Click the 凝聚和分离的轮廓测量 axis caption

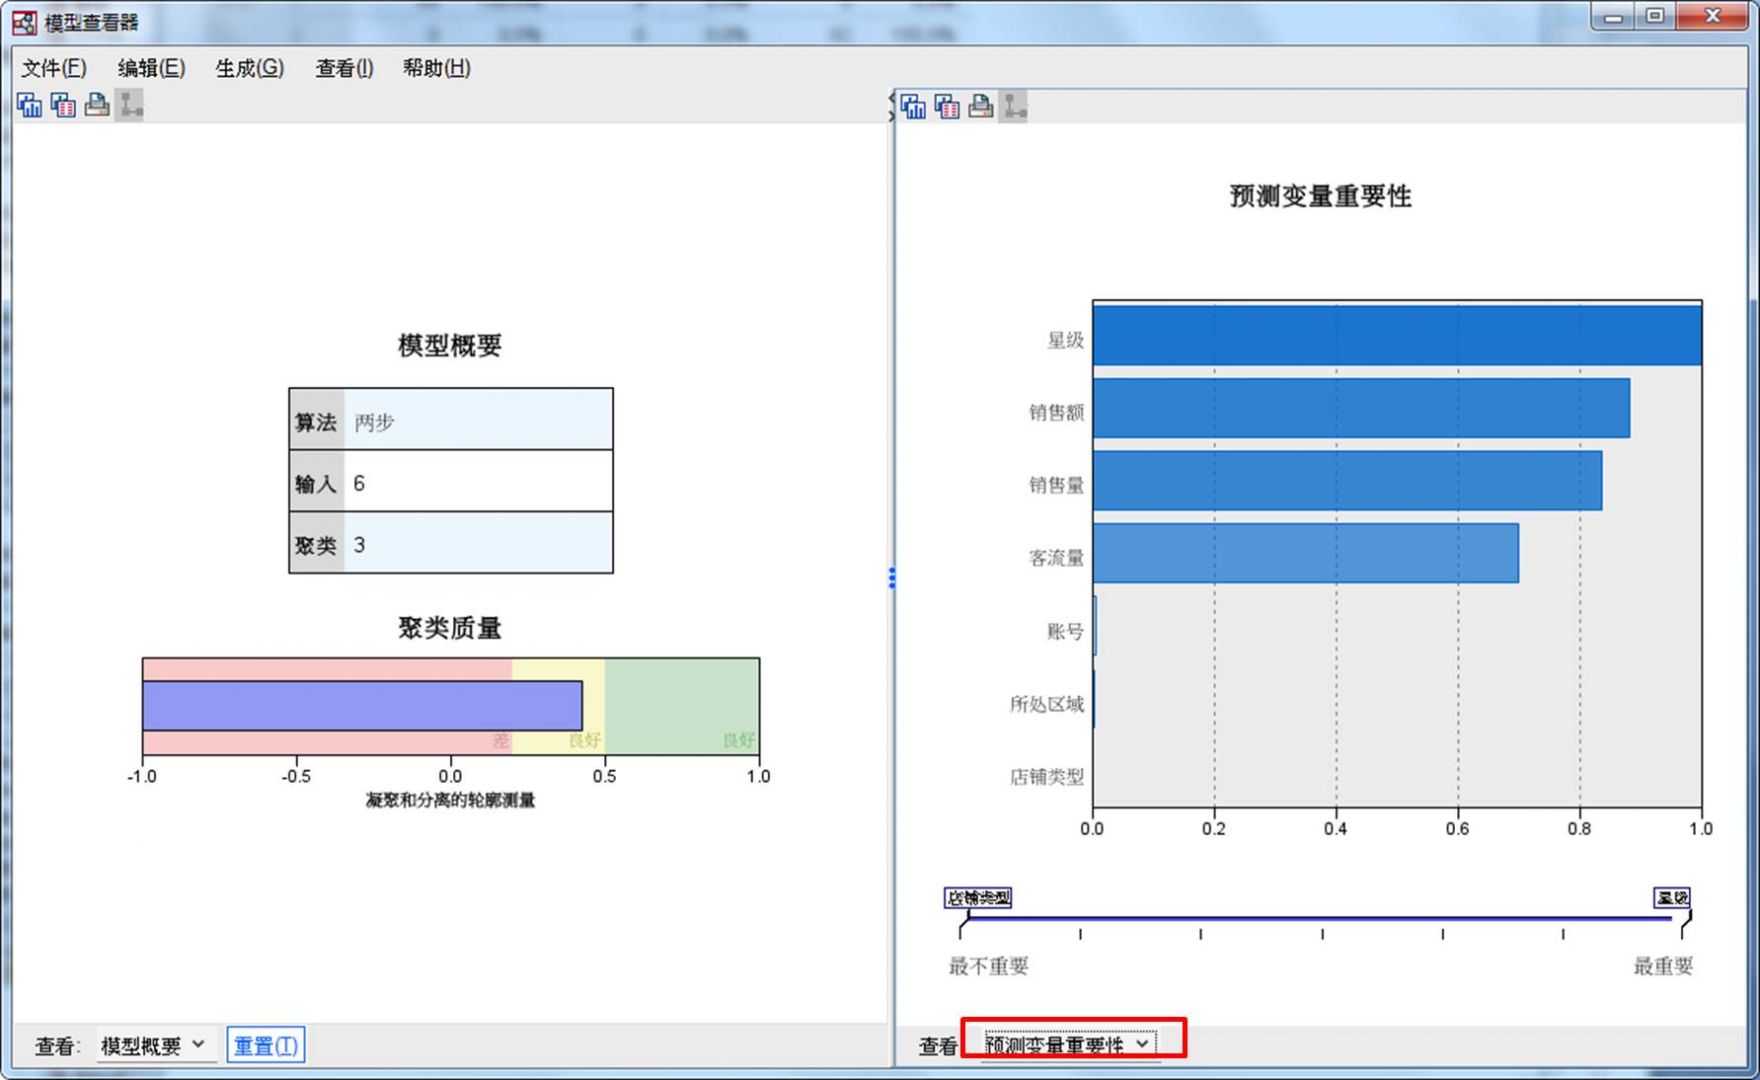[x=450, y=800]
